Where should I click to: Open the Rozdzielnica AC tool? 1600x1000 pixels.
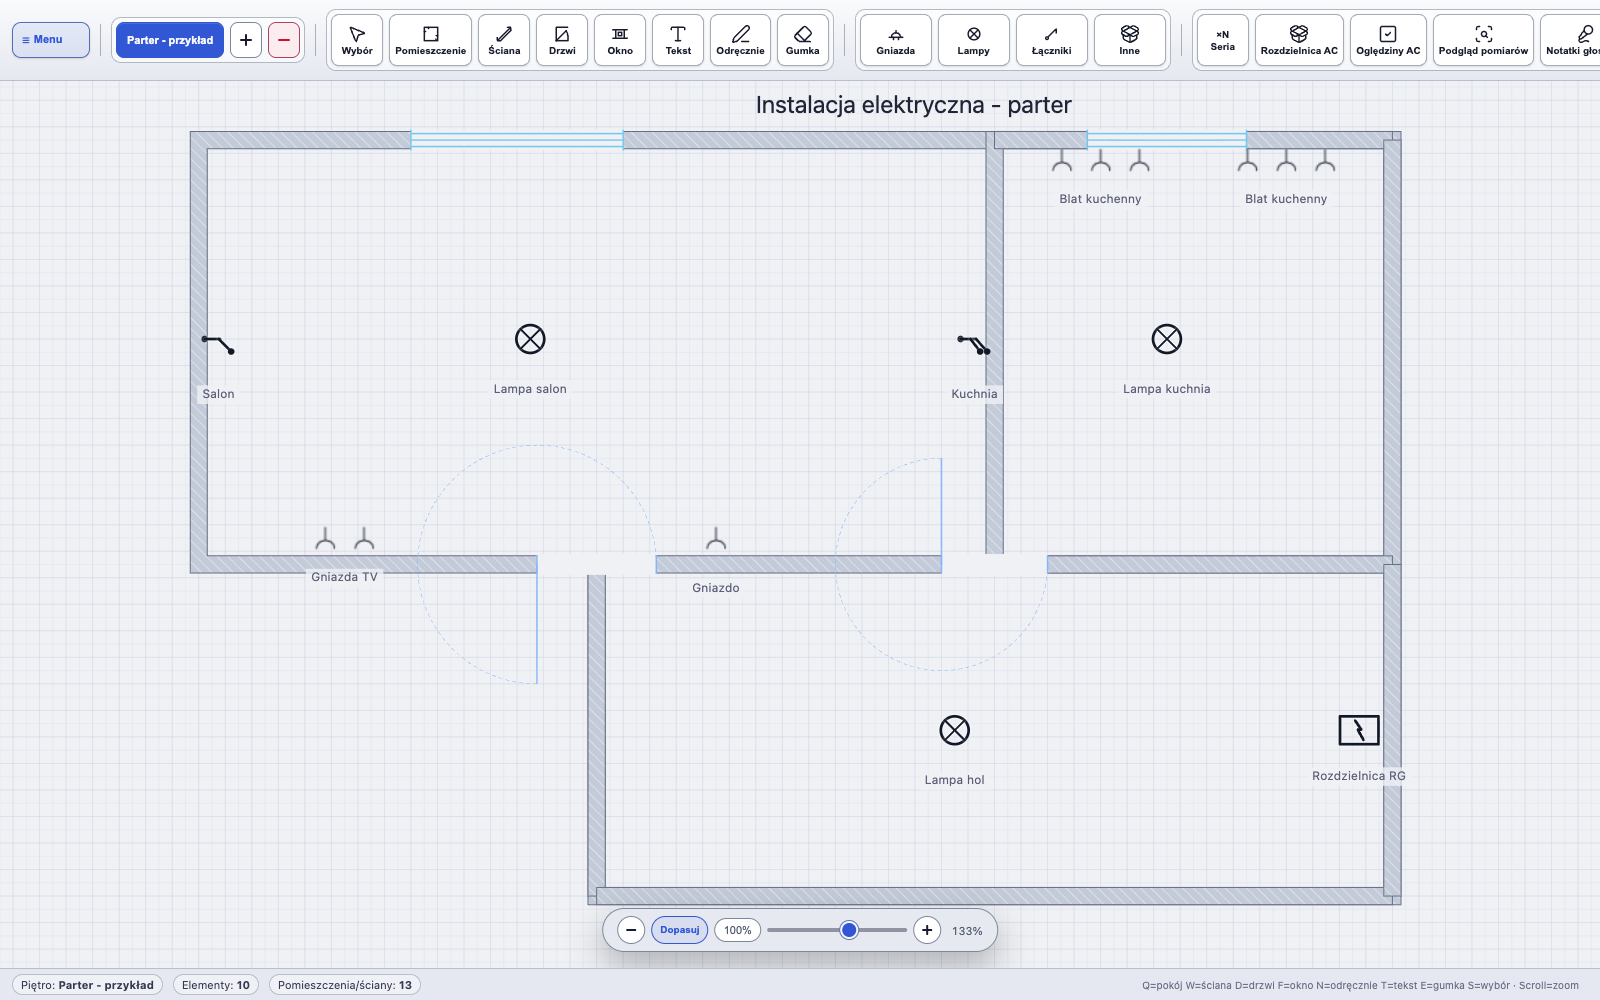1299,40
